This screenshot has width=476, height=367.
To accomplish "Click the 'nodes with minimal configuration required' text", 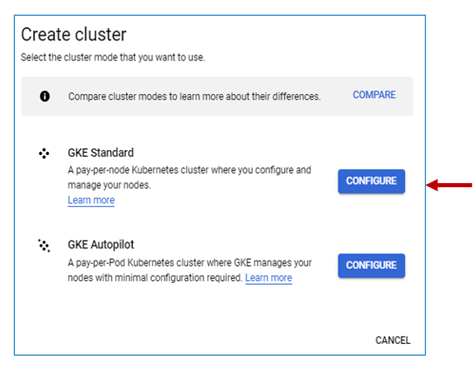I will click(x=155, y=278).
